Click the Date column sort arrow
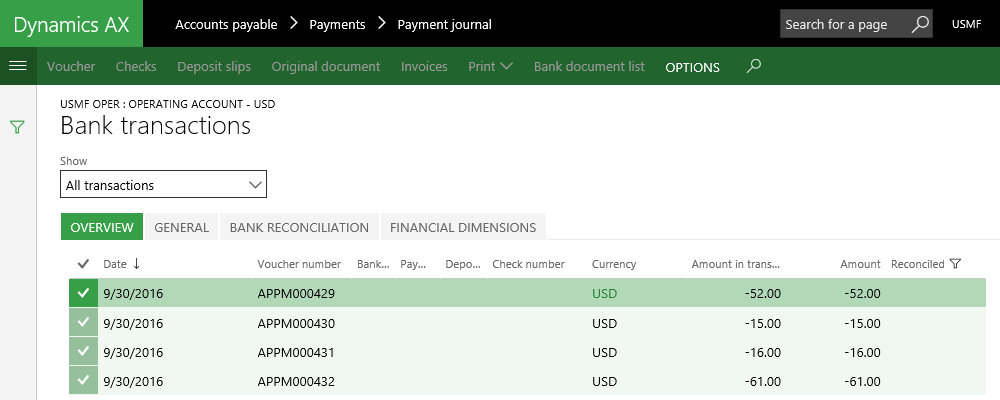 click(136, 264)
